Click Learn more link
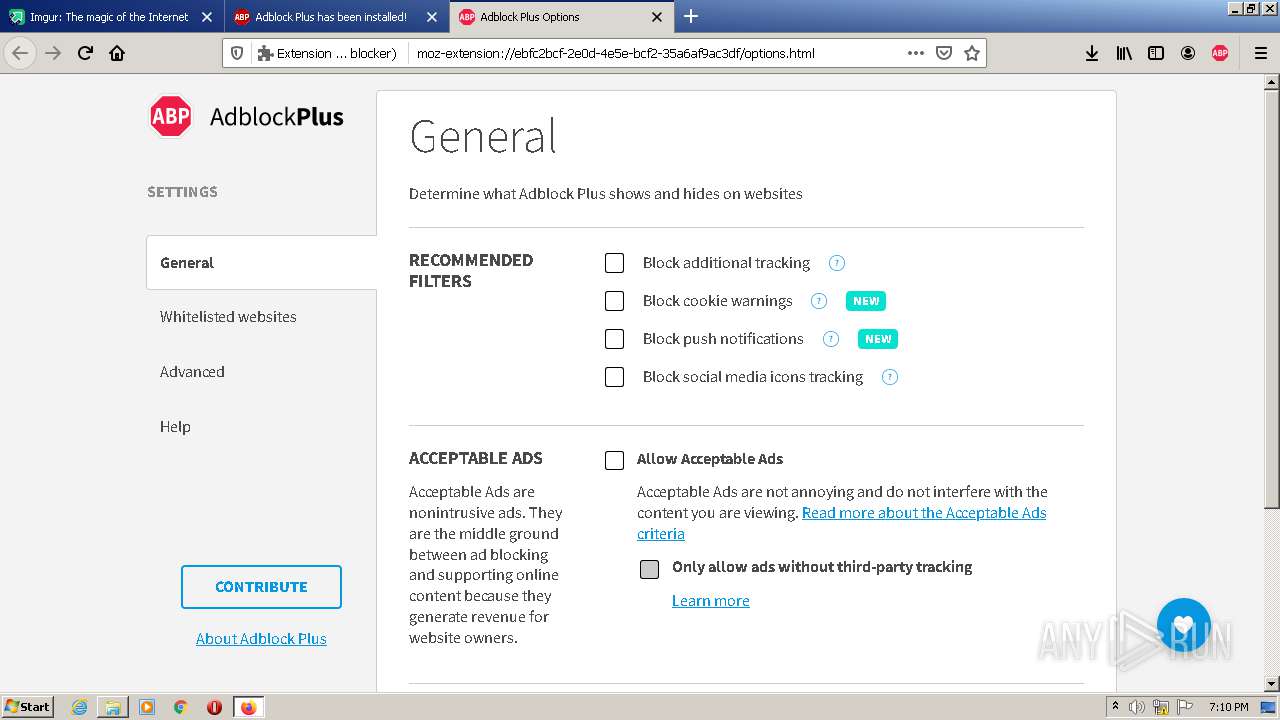1280x720 pixels. (x=711, y=601)
